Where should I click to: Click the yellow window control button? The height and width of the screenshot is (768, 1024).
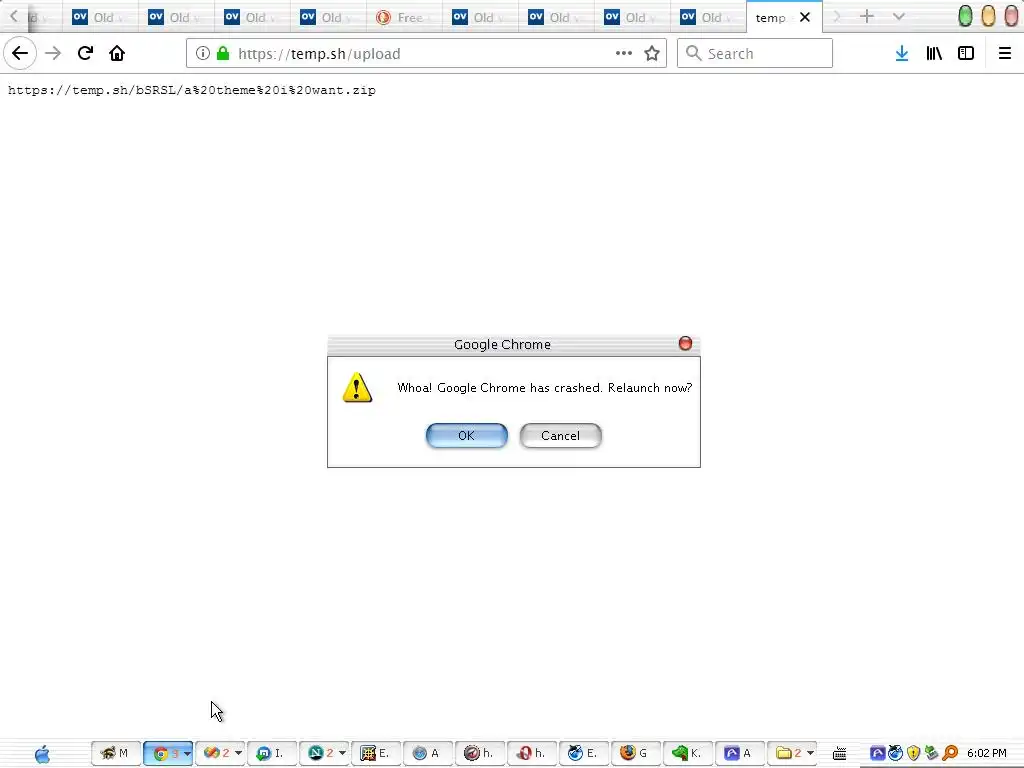coord(989,16)
